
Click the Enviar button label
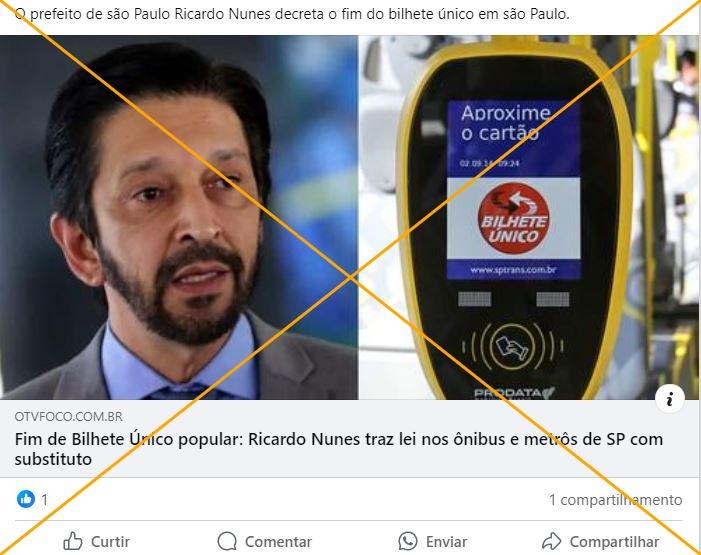click(x=446, y=542)
